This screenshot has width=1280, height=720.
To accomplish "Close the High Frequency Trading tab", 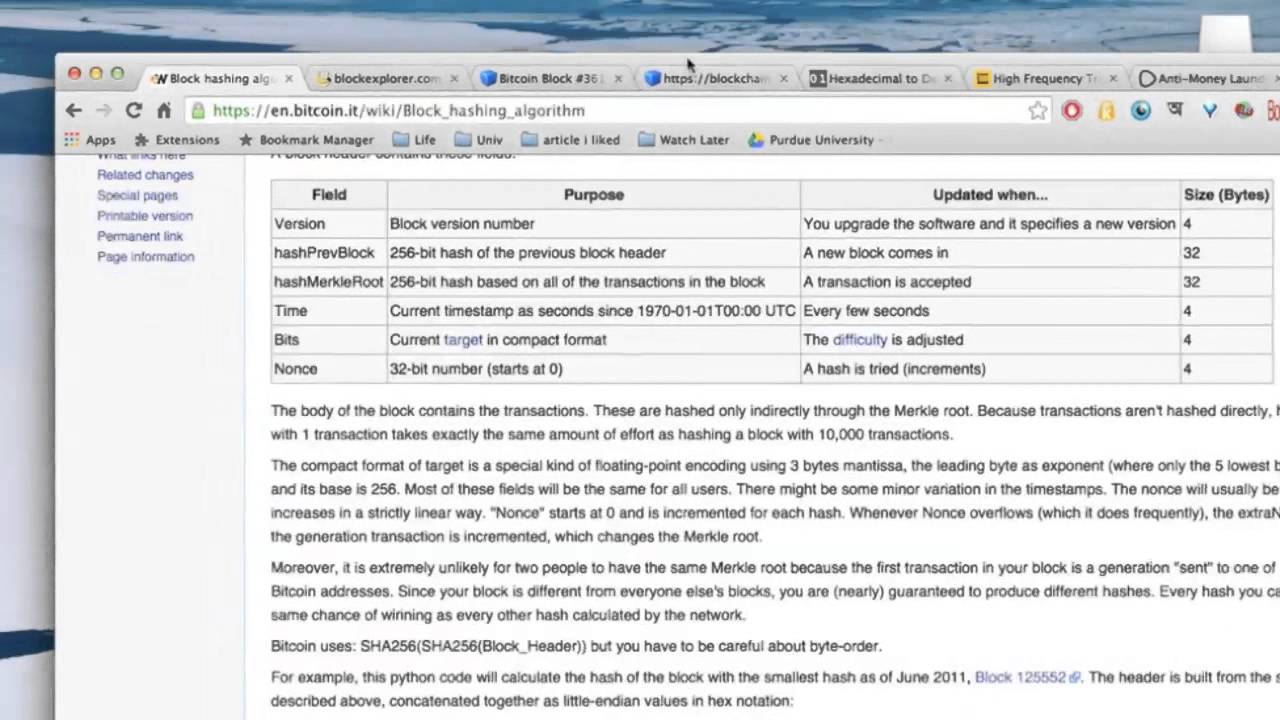I will click(x=1113, y=78).
